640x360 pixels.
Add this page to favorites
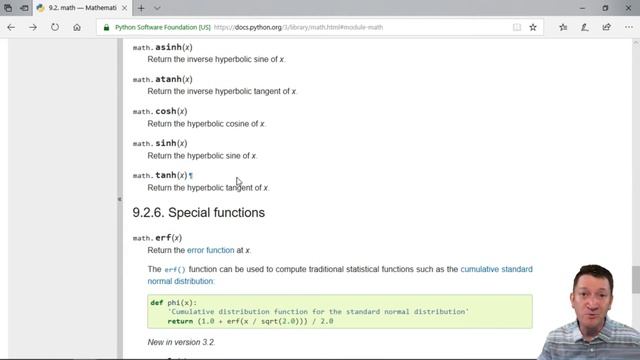click(x=533, y=27)
